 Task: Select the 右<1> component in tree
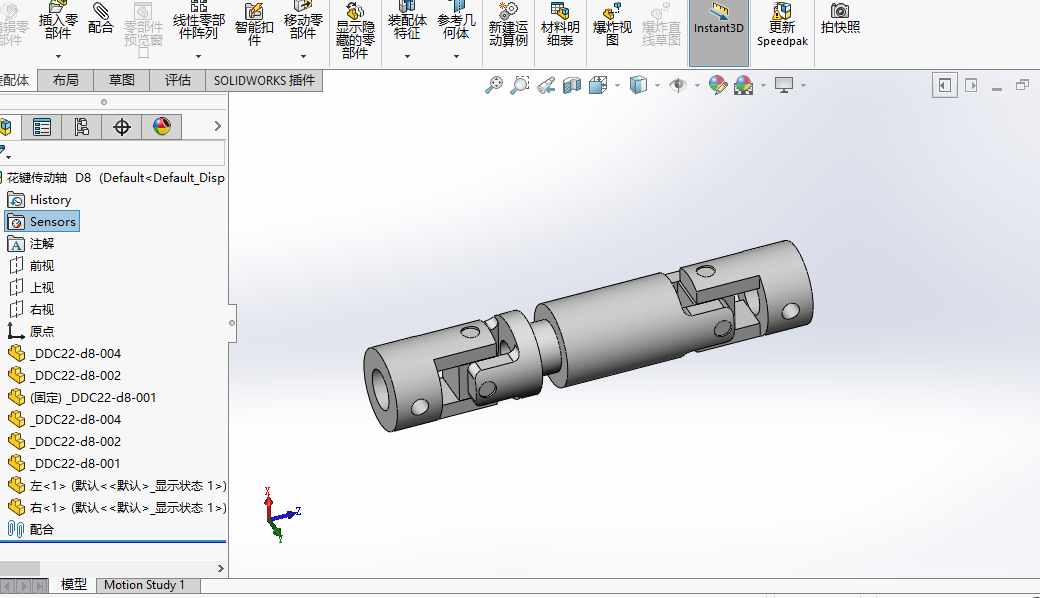tap(117, 507)
